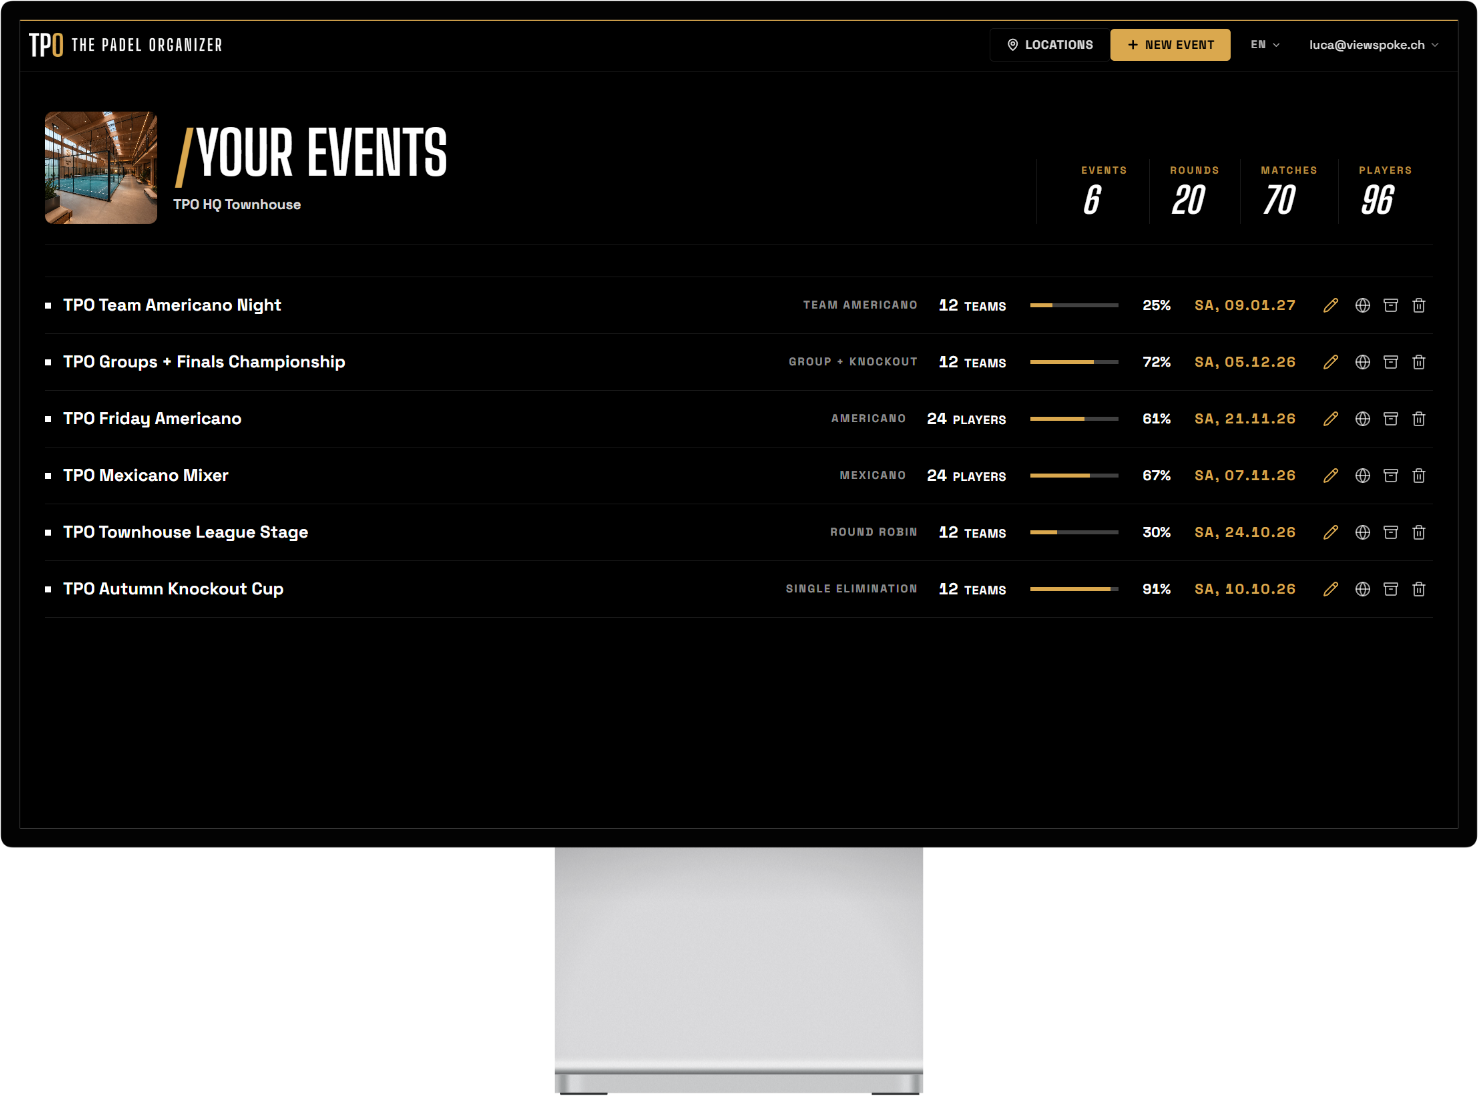Viewport: 1478px width, 1096px height.
Task: Open globe icon for TPO Groups + Finals Championship
Action: (x=1362, y=362)
